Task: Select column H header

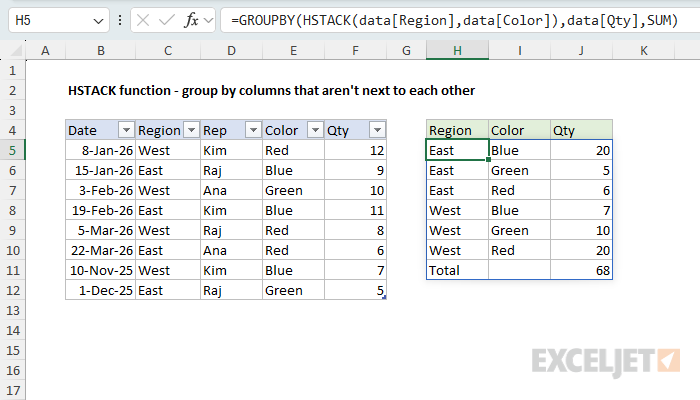Action: pyautogui.click(x=457, y=50)
